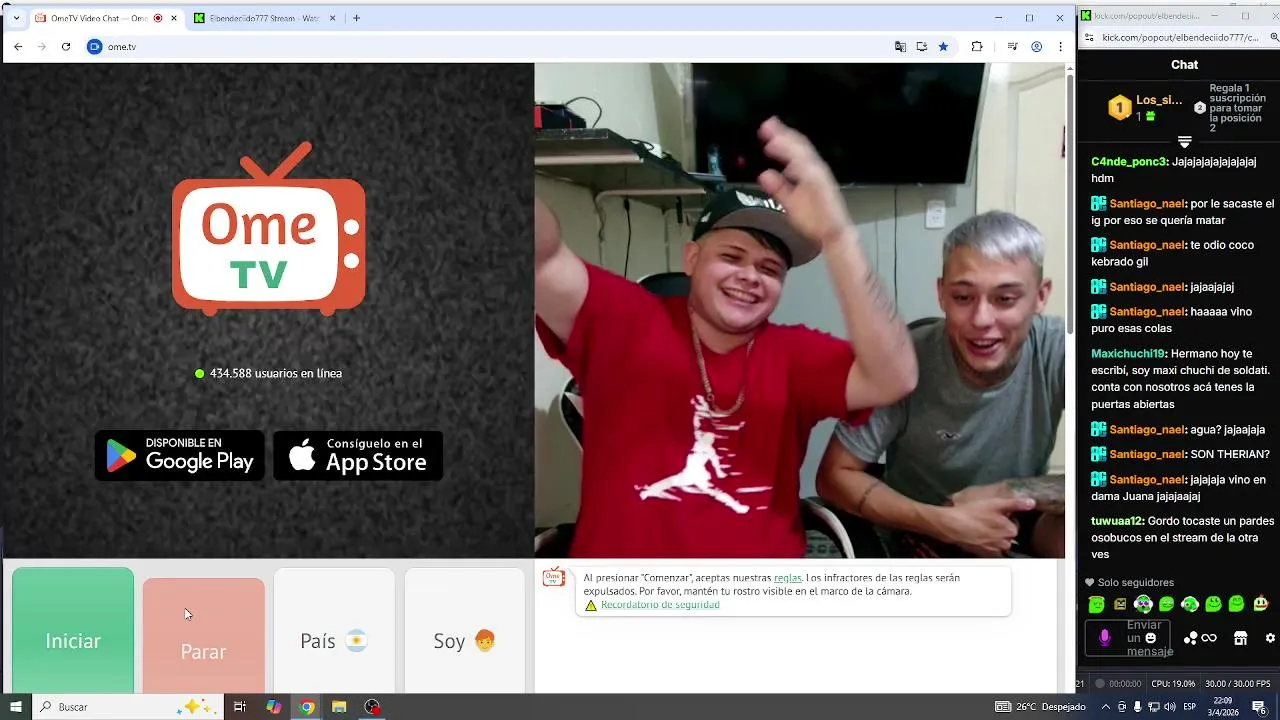Click the Buscar taskbar search box
Viewport: 1280px width, 720px height.
pyautogui.click(x=127, y=707)
